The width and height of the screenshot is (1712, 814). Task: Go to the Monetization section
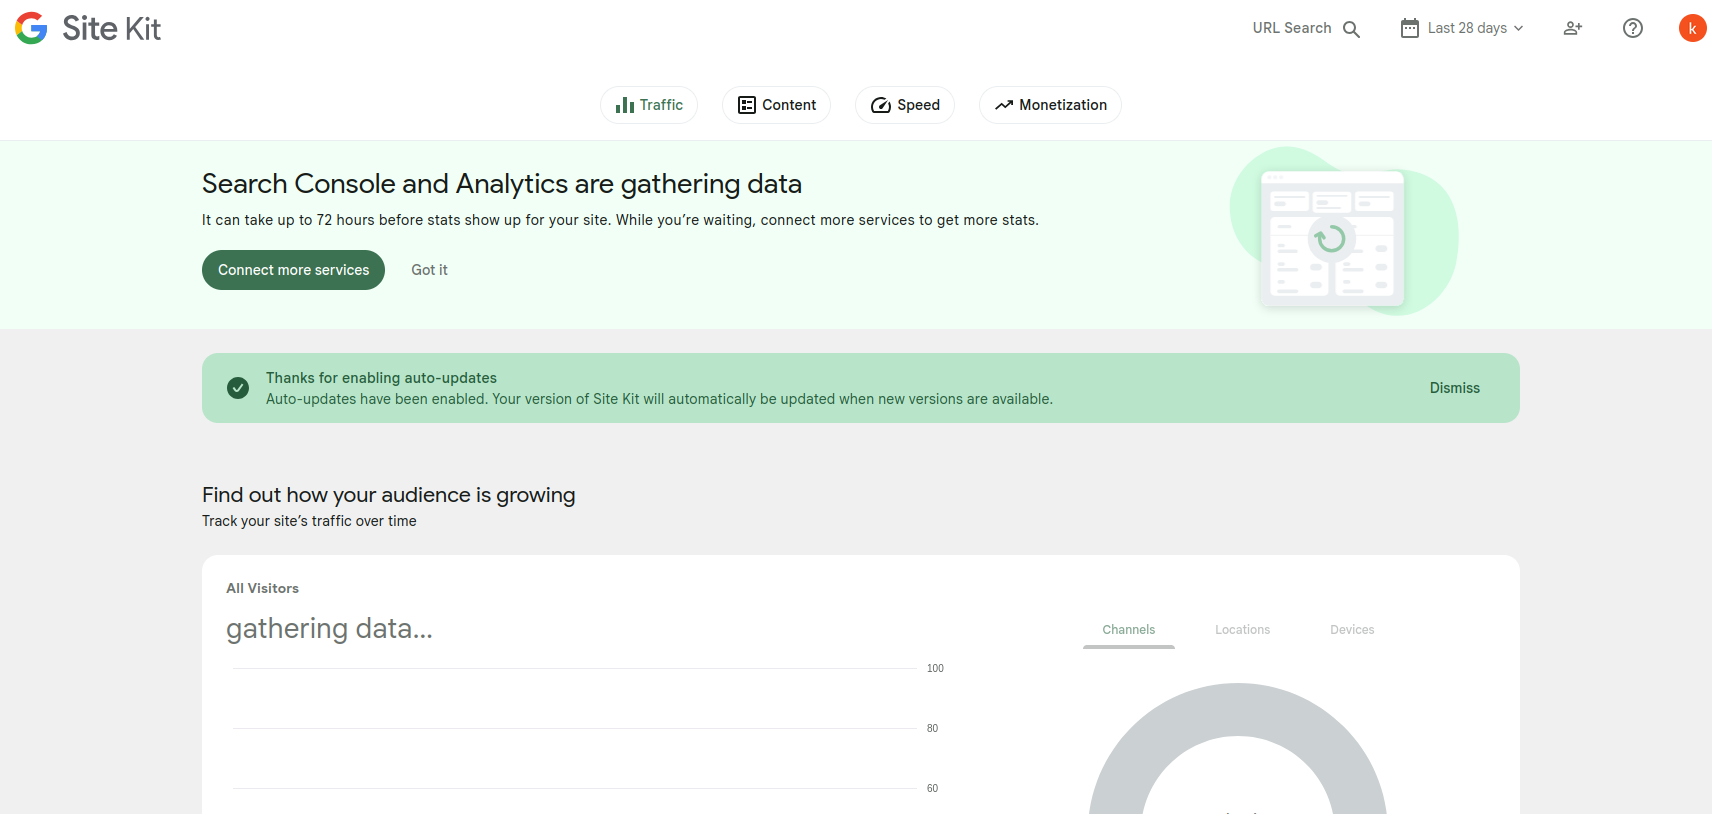pos(1050,105)
